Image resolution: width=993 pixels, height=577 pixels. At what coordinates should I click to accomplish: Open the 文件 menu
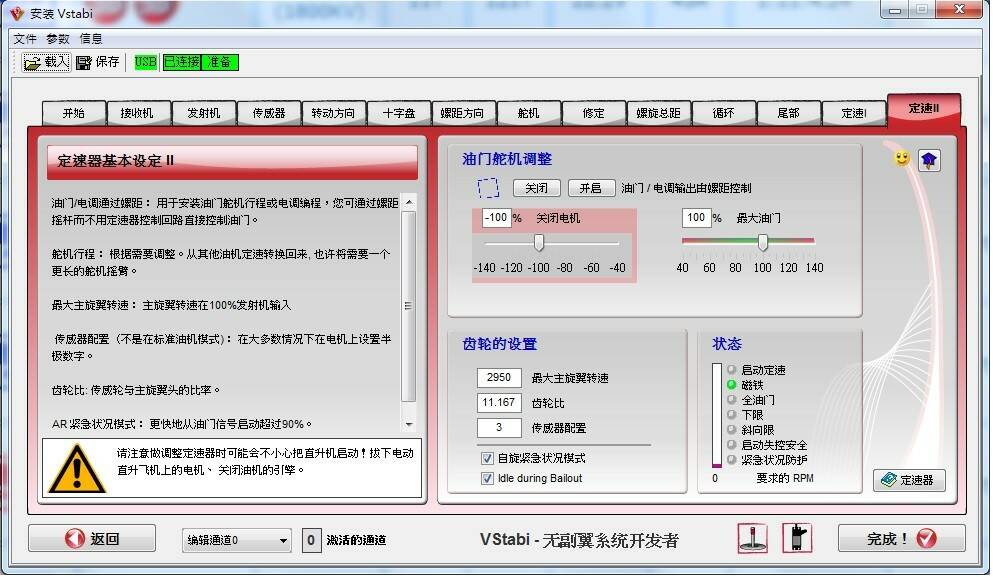coord(25,39)
